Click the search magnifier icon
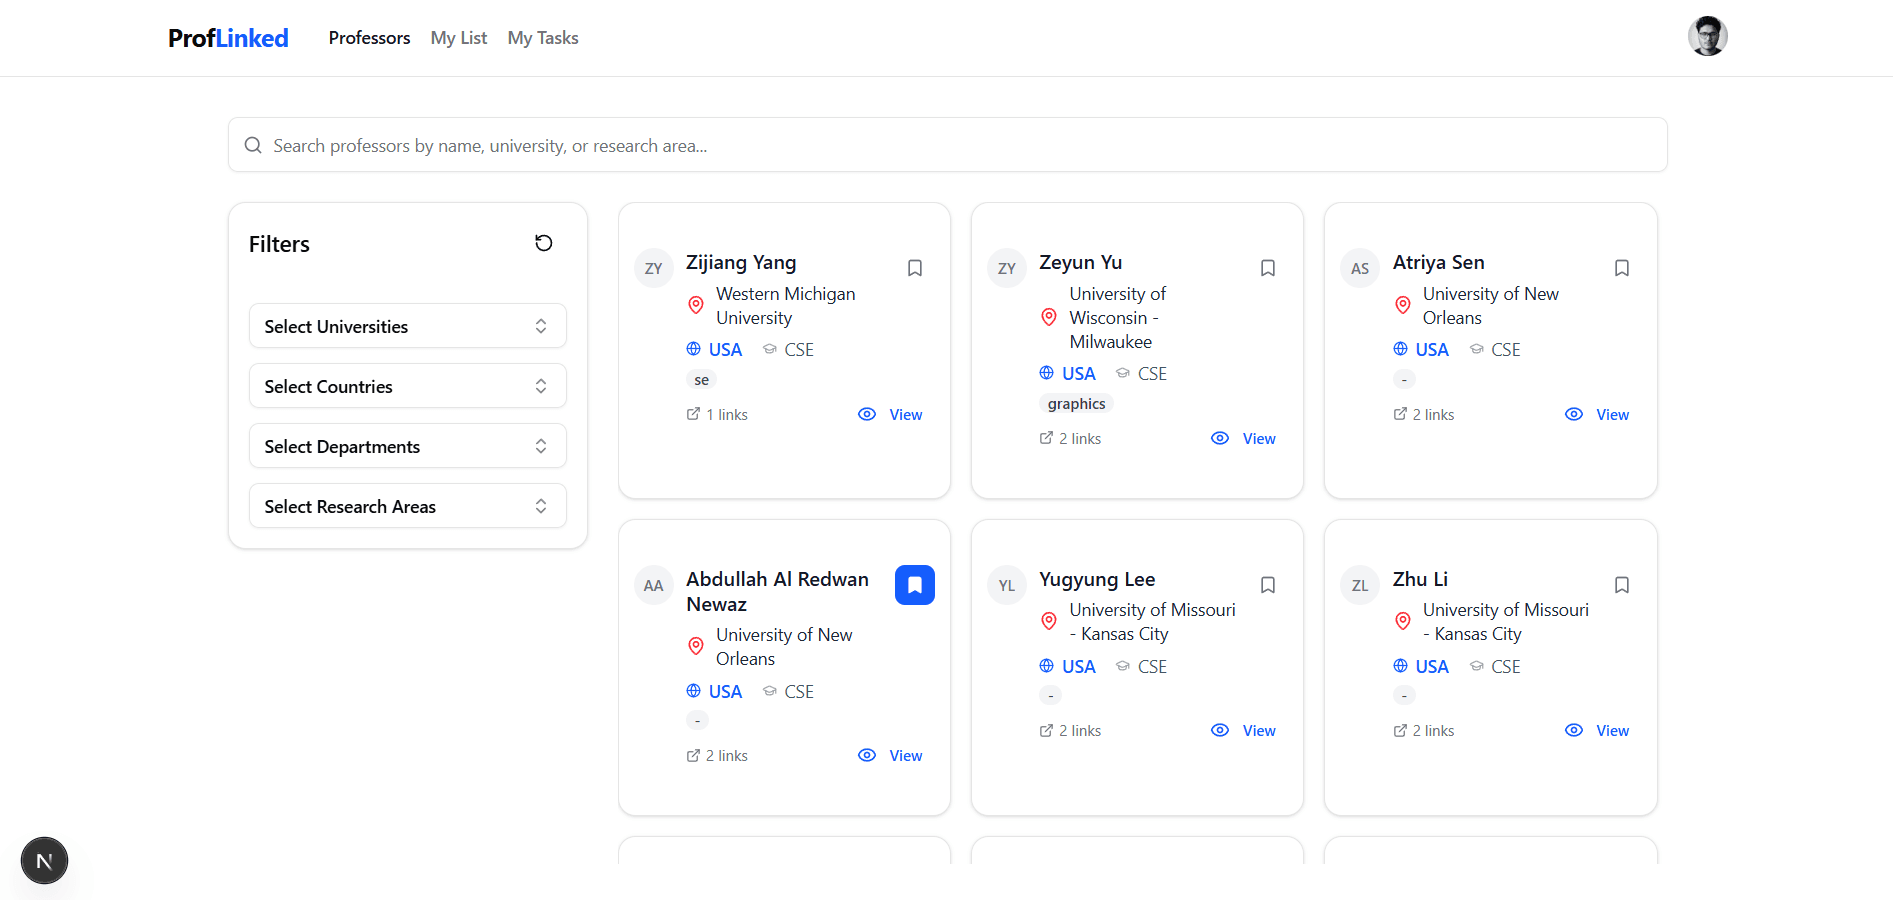Viewport: 1893px width, 900px height. pos(253,145)
